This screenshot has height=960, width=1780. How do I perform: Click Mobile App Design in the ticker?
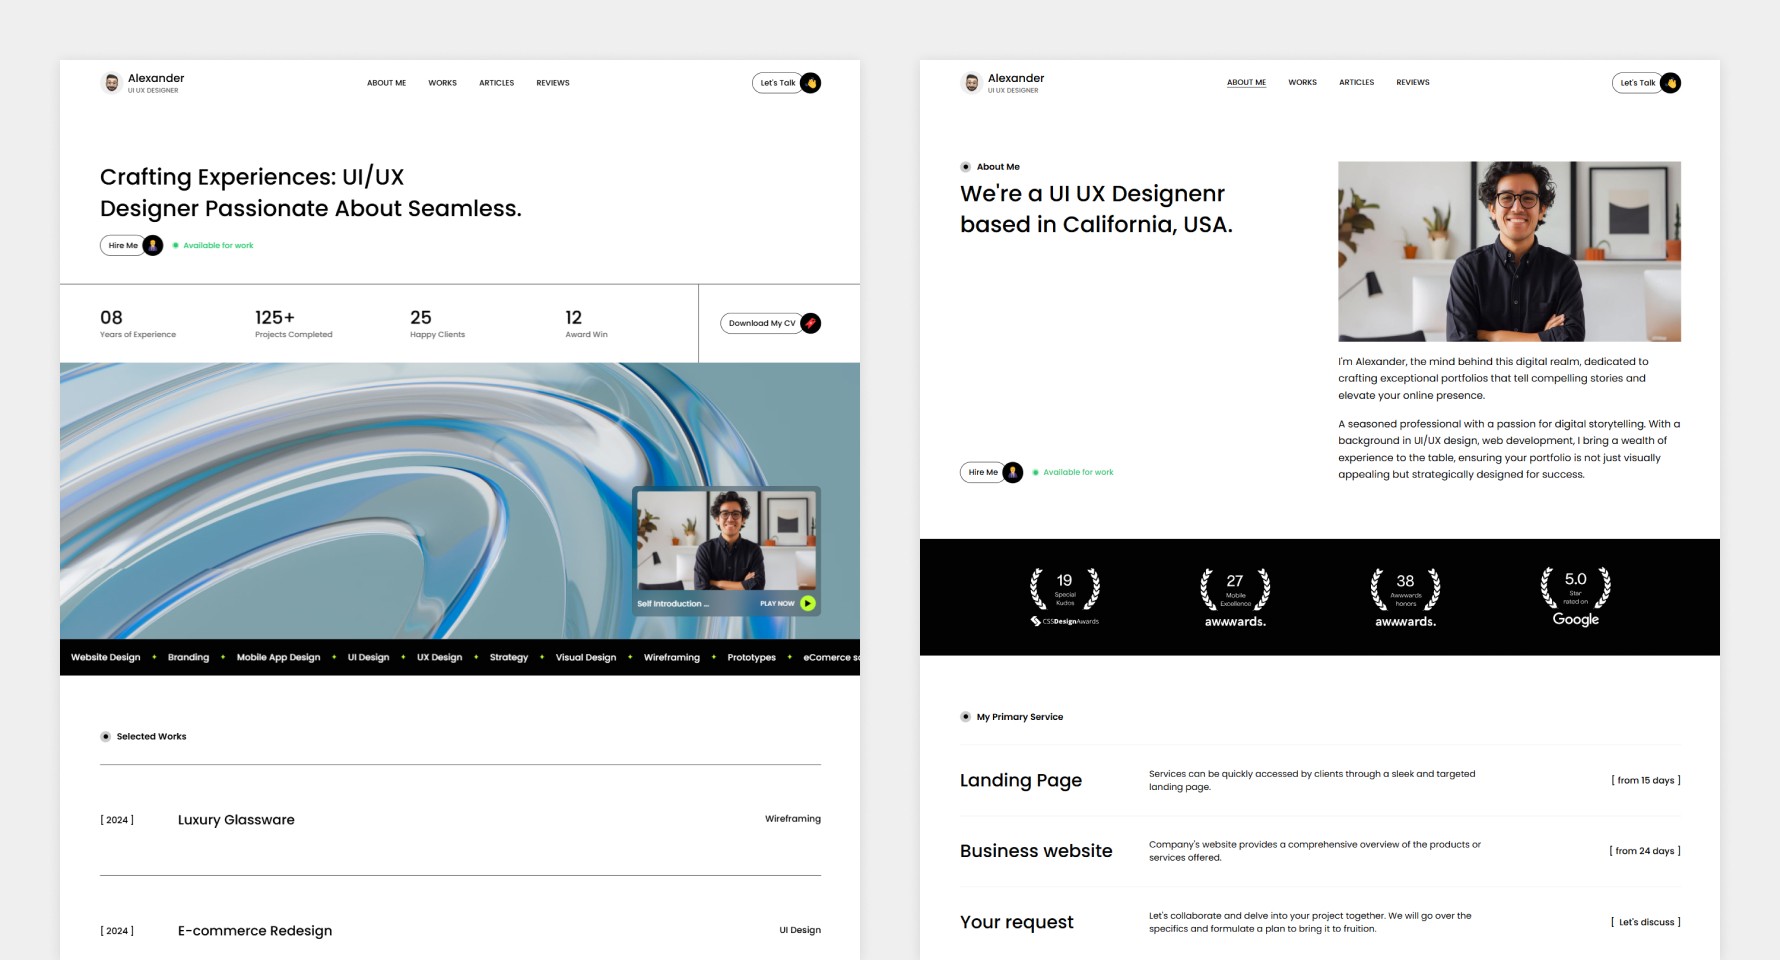[x=278, y=657]
